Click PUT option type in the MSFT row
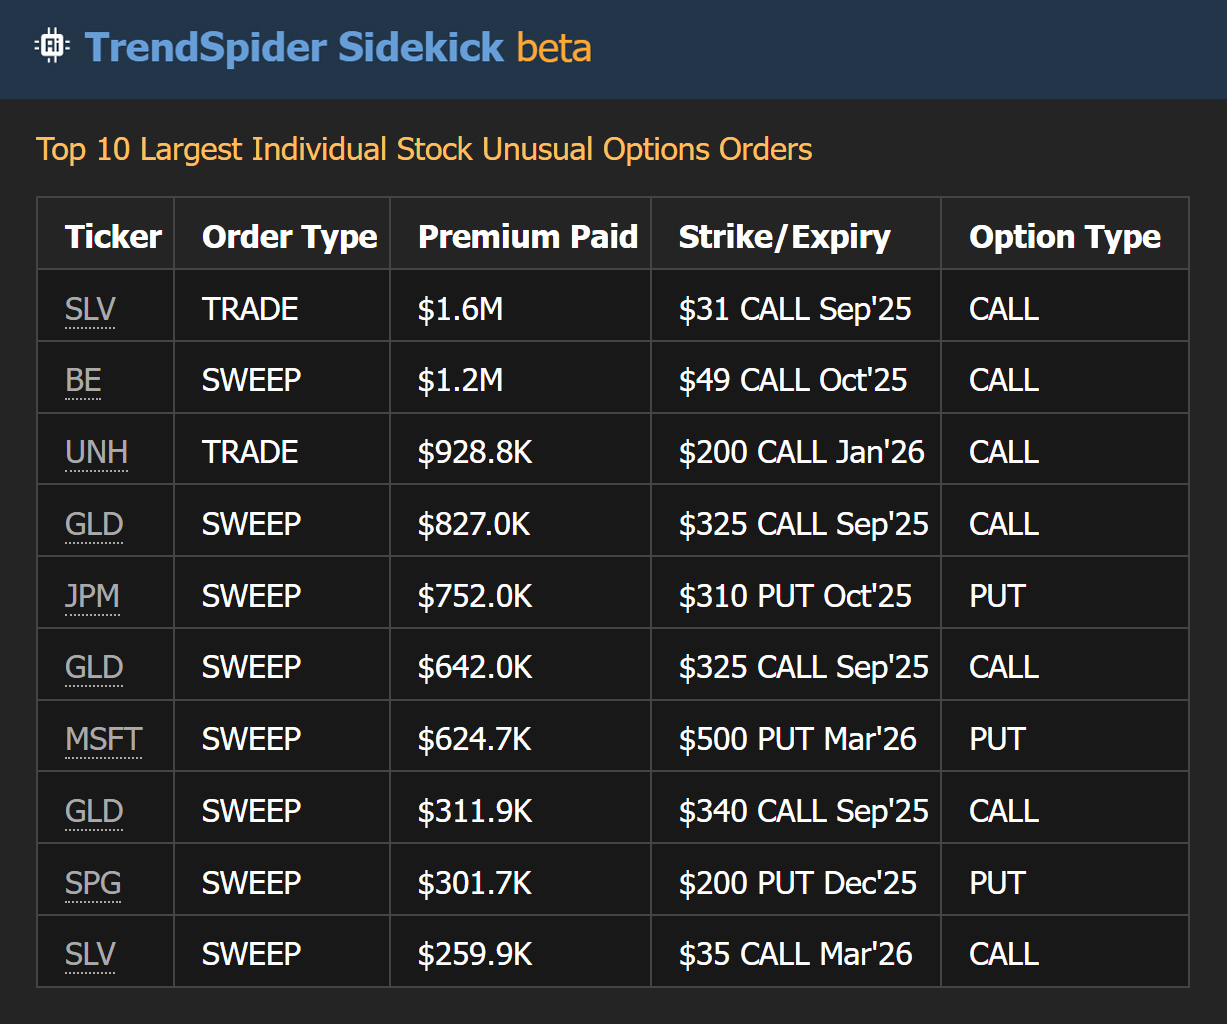The image size is (1227, 1024). coord(997,739)
